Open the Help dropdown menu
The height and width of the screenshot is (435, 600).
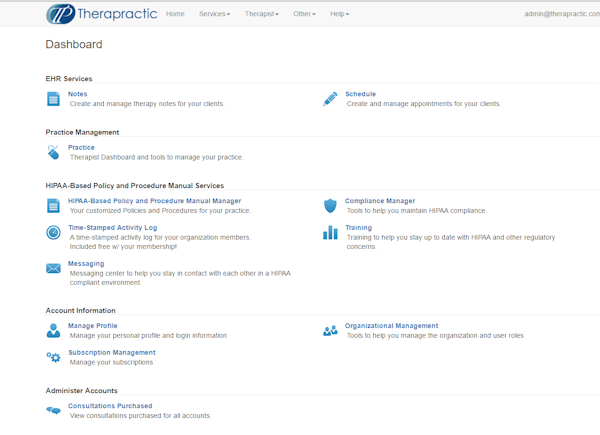tap(340, 14)
